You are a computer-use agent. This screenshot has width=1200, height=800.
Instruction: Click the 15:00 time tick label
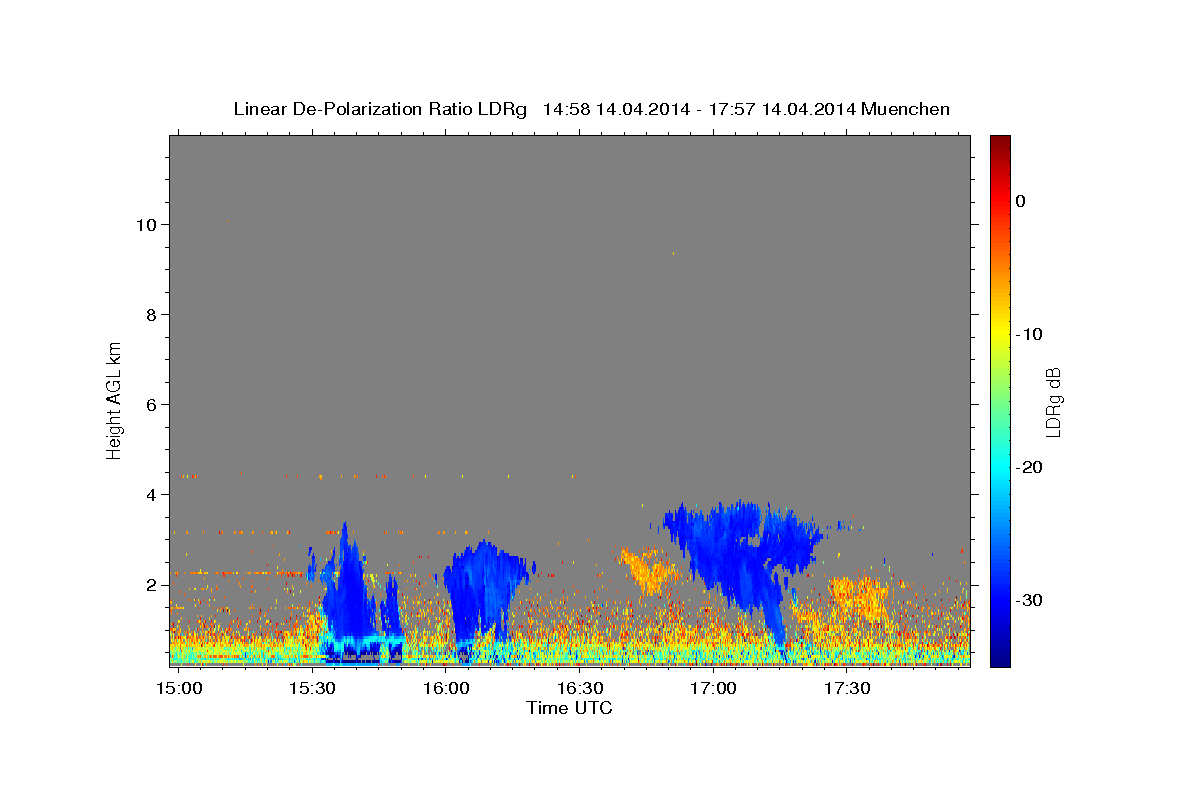coord(178,689)
